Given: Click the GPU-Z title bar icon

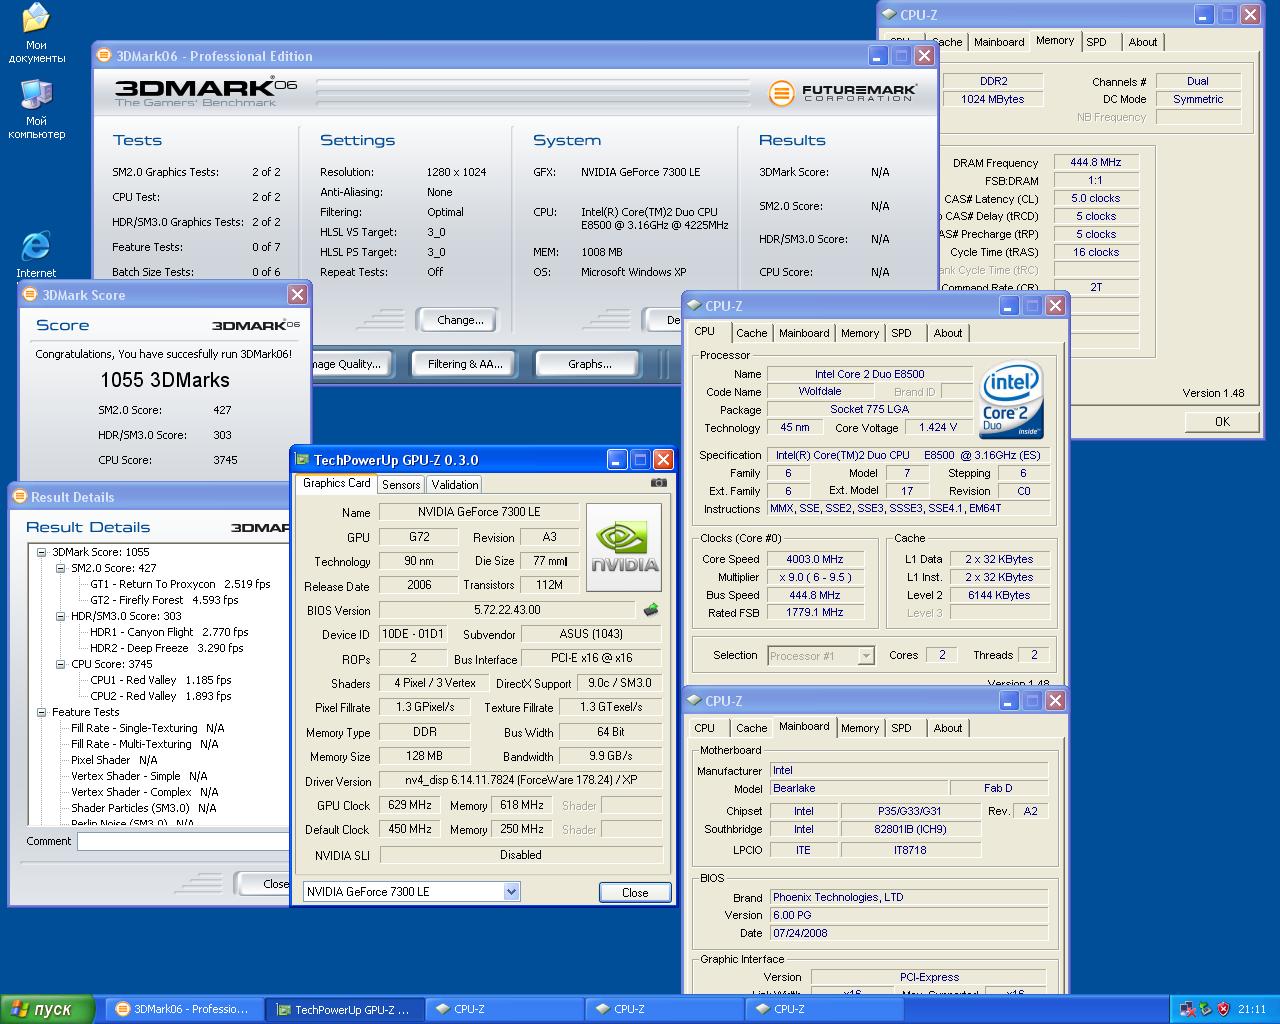Looking at the screenshot, I should click(302, 460).
